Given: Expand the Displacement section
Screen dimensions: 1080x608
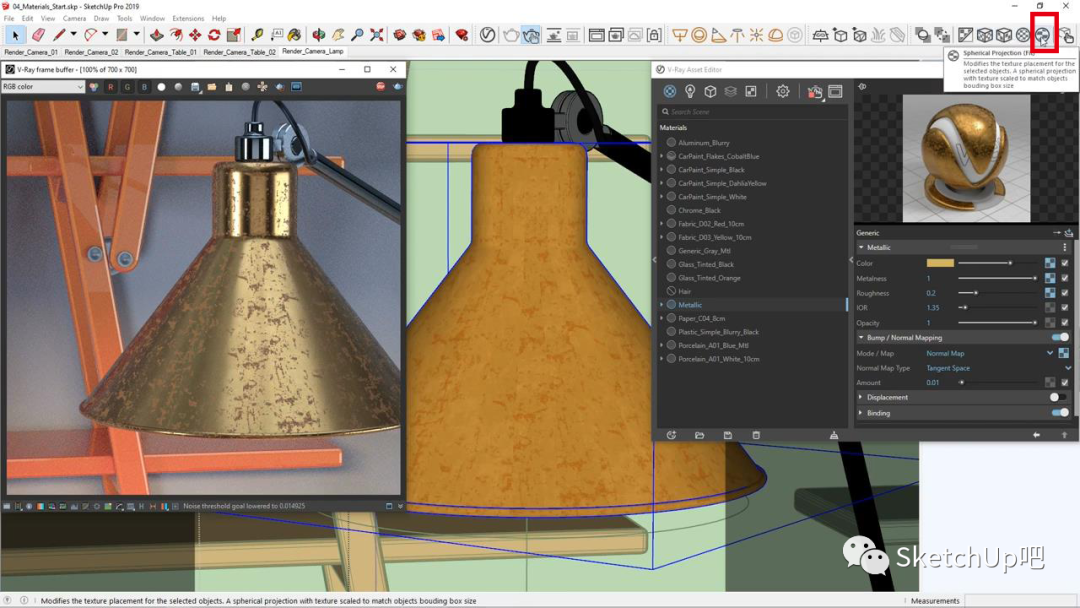Looking at the screenshot, I should (861, 397).
